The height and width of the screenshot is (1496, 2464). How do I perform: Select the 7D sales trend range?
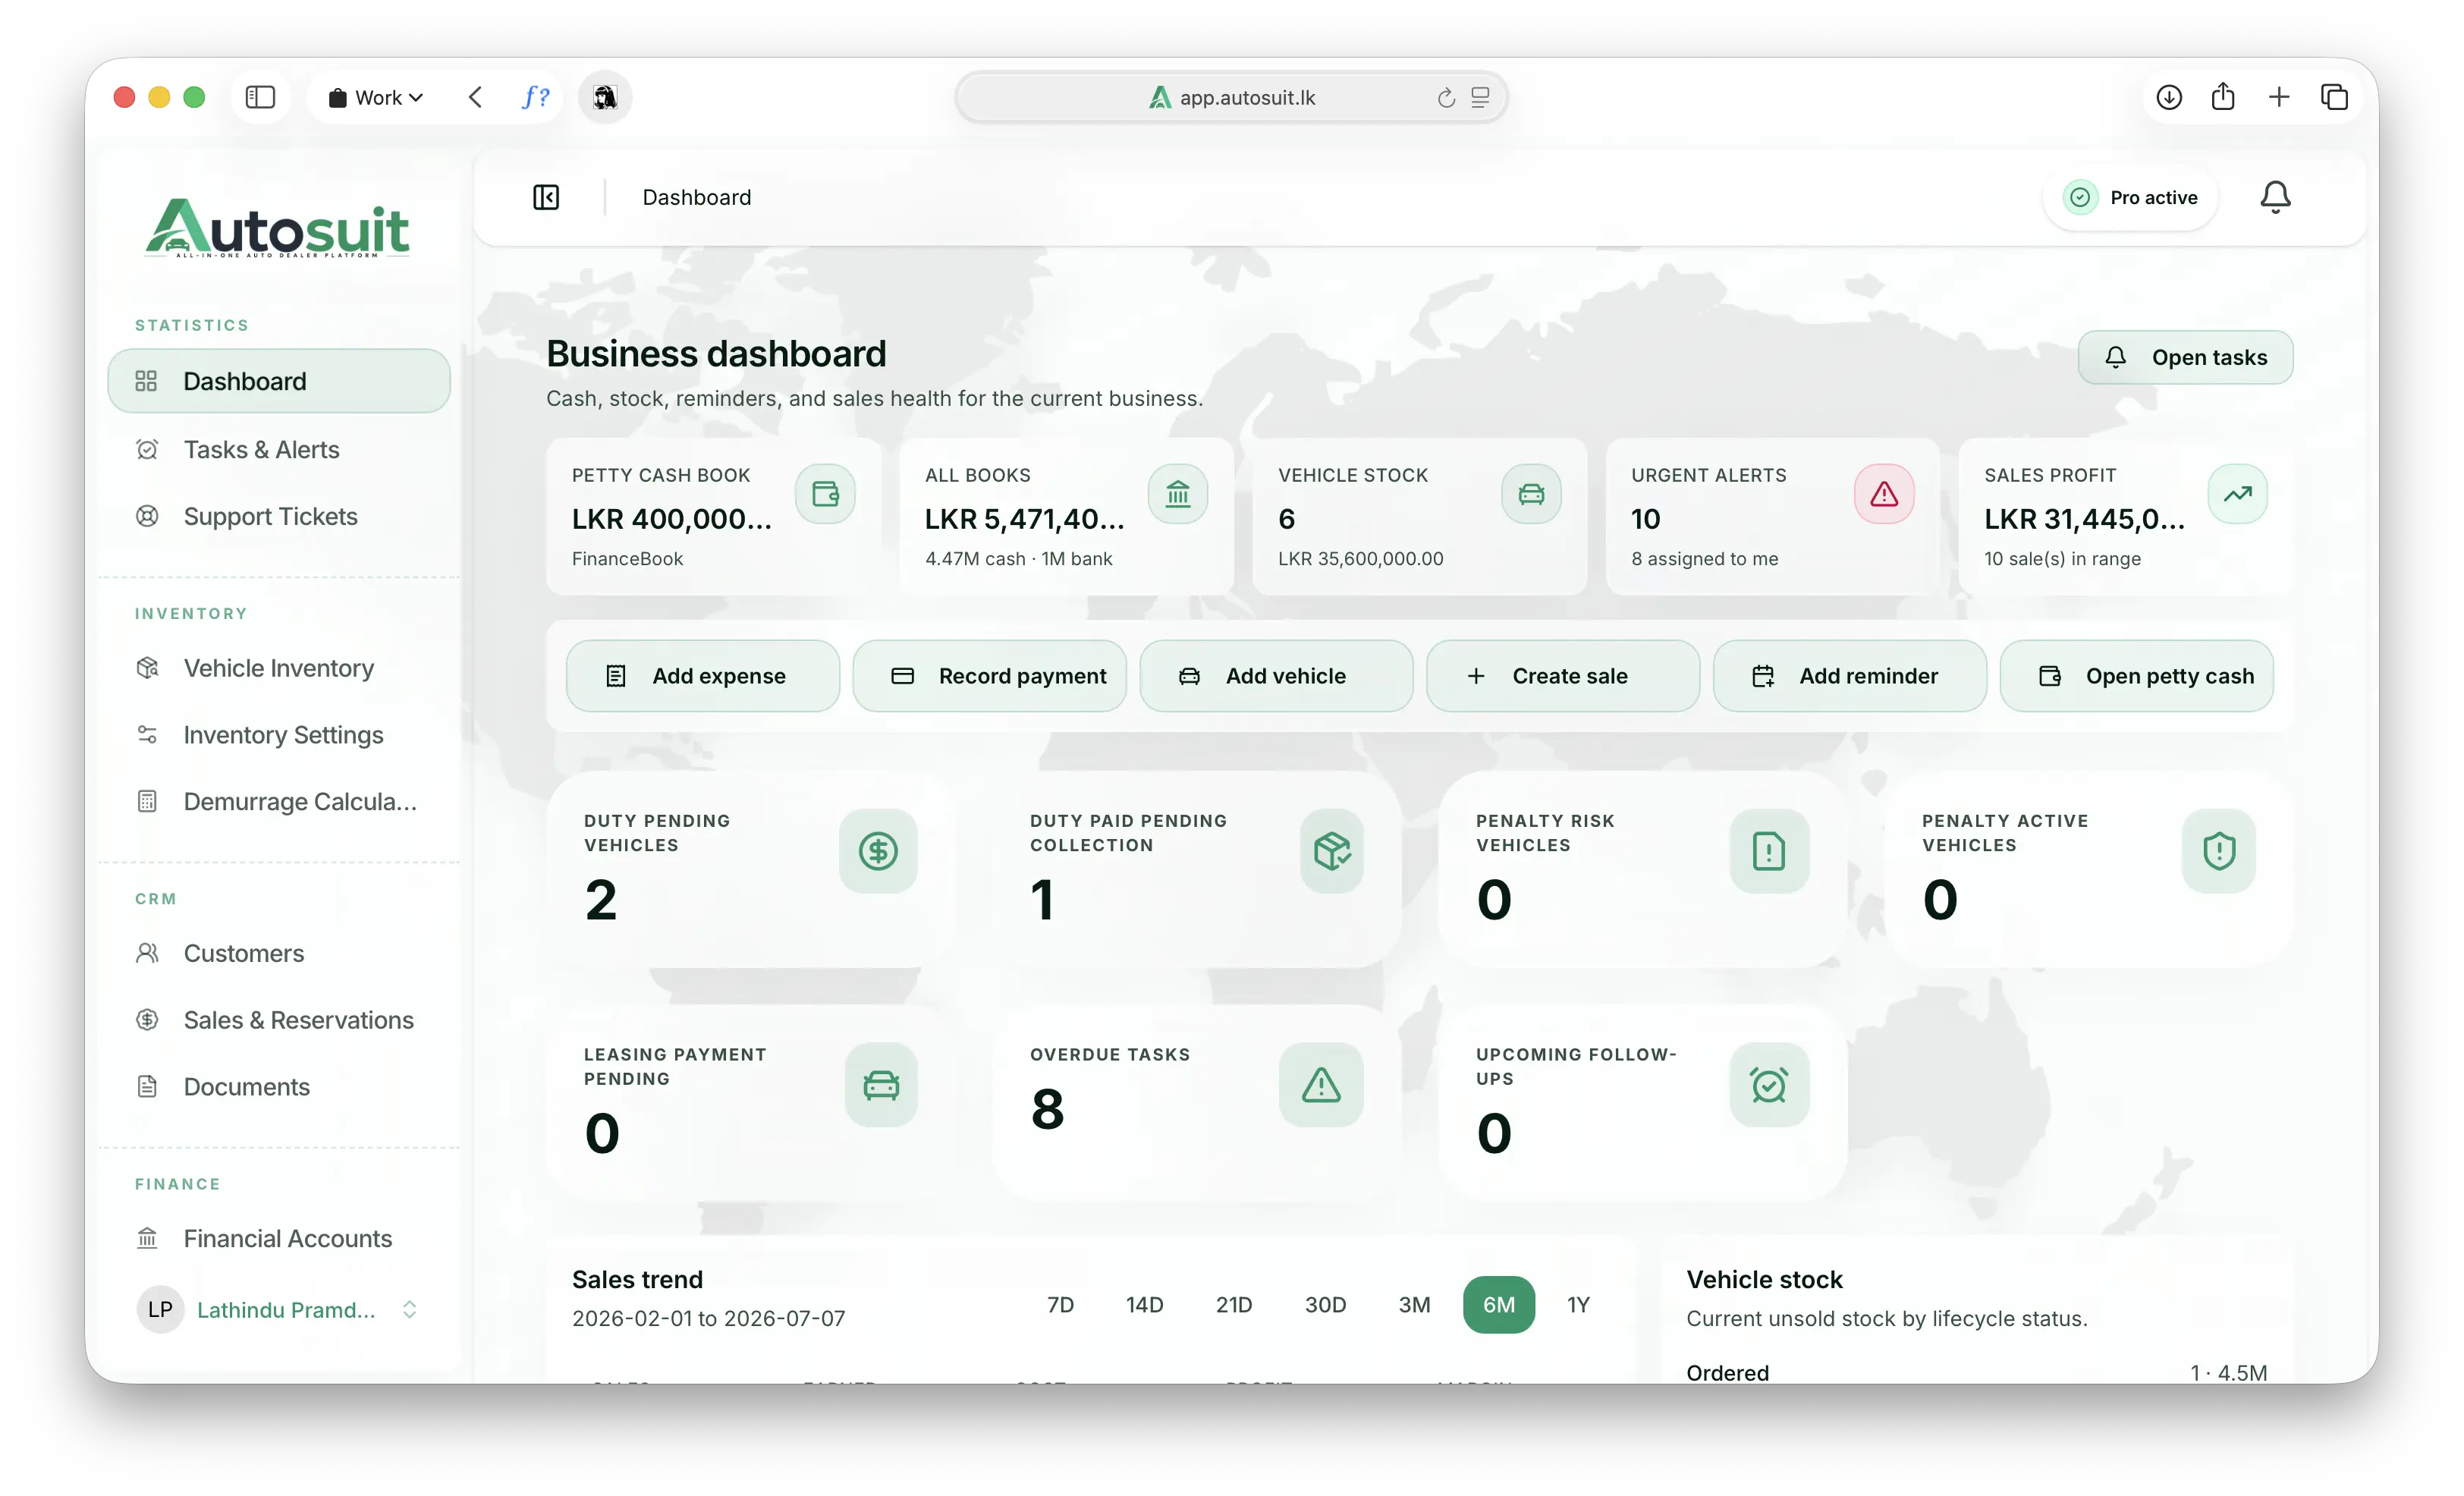point(1060,1304)
